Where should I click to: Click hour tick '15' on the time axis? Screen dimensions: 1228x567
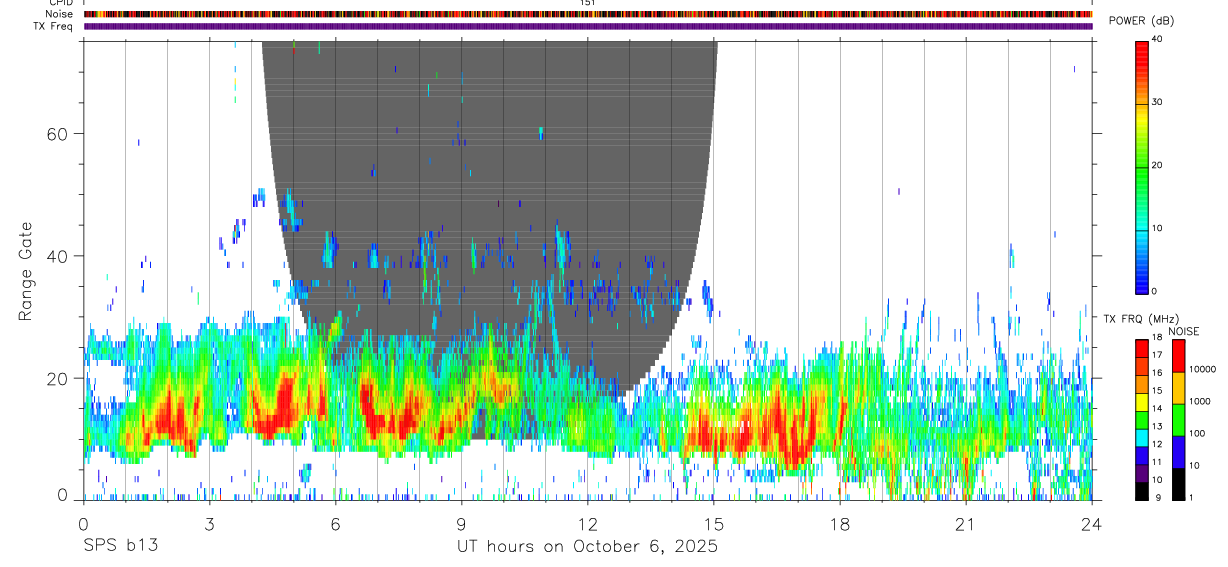pos(713,525)
